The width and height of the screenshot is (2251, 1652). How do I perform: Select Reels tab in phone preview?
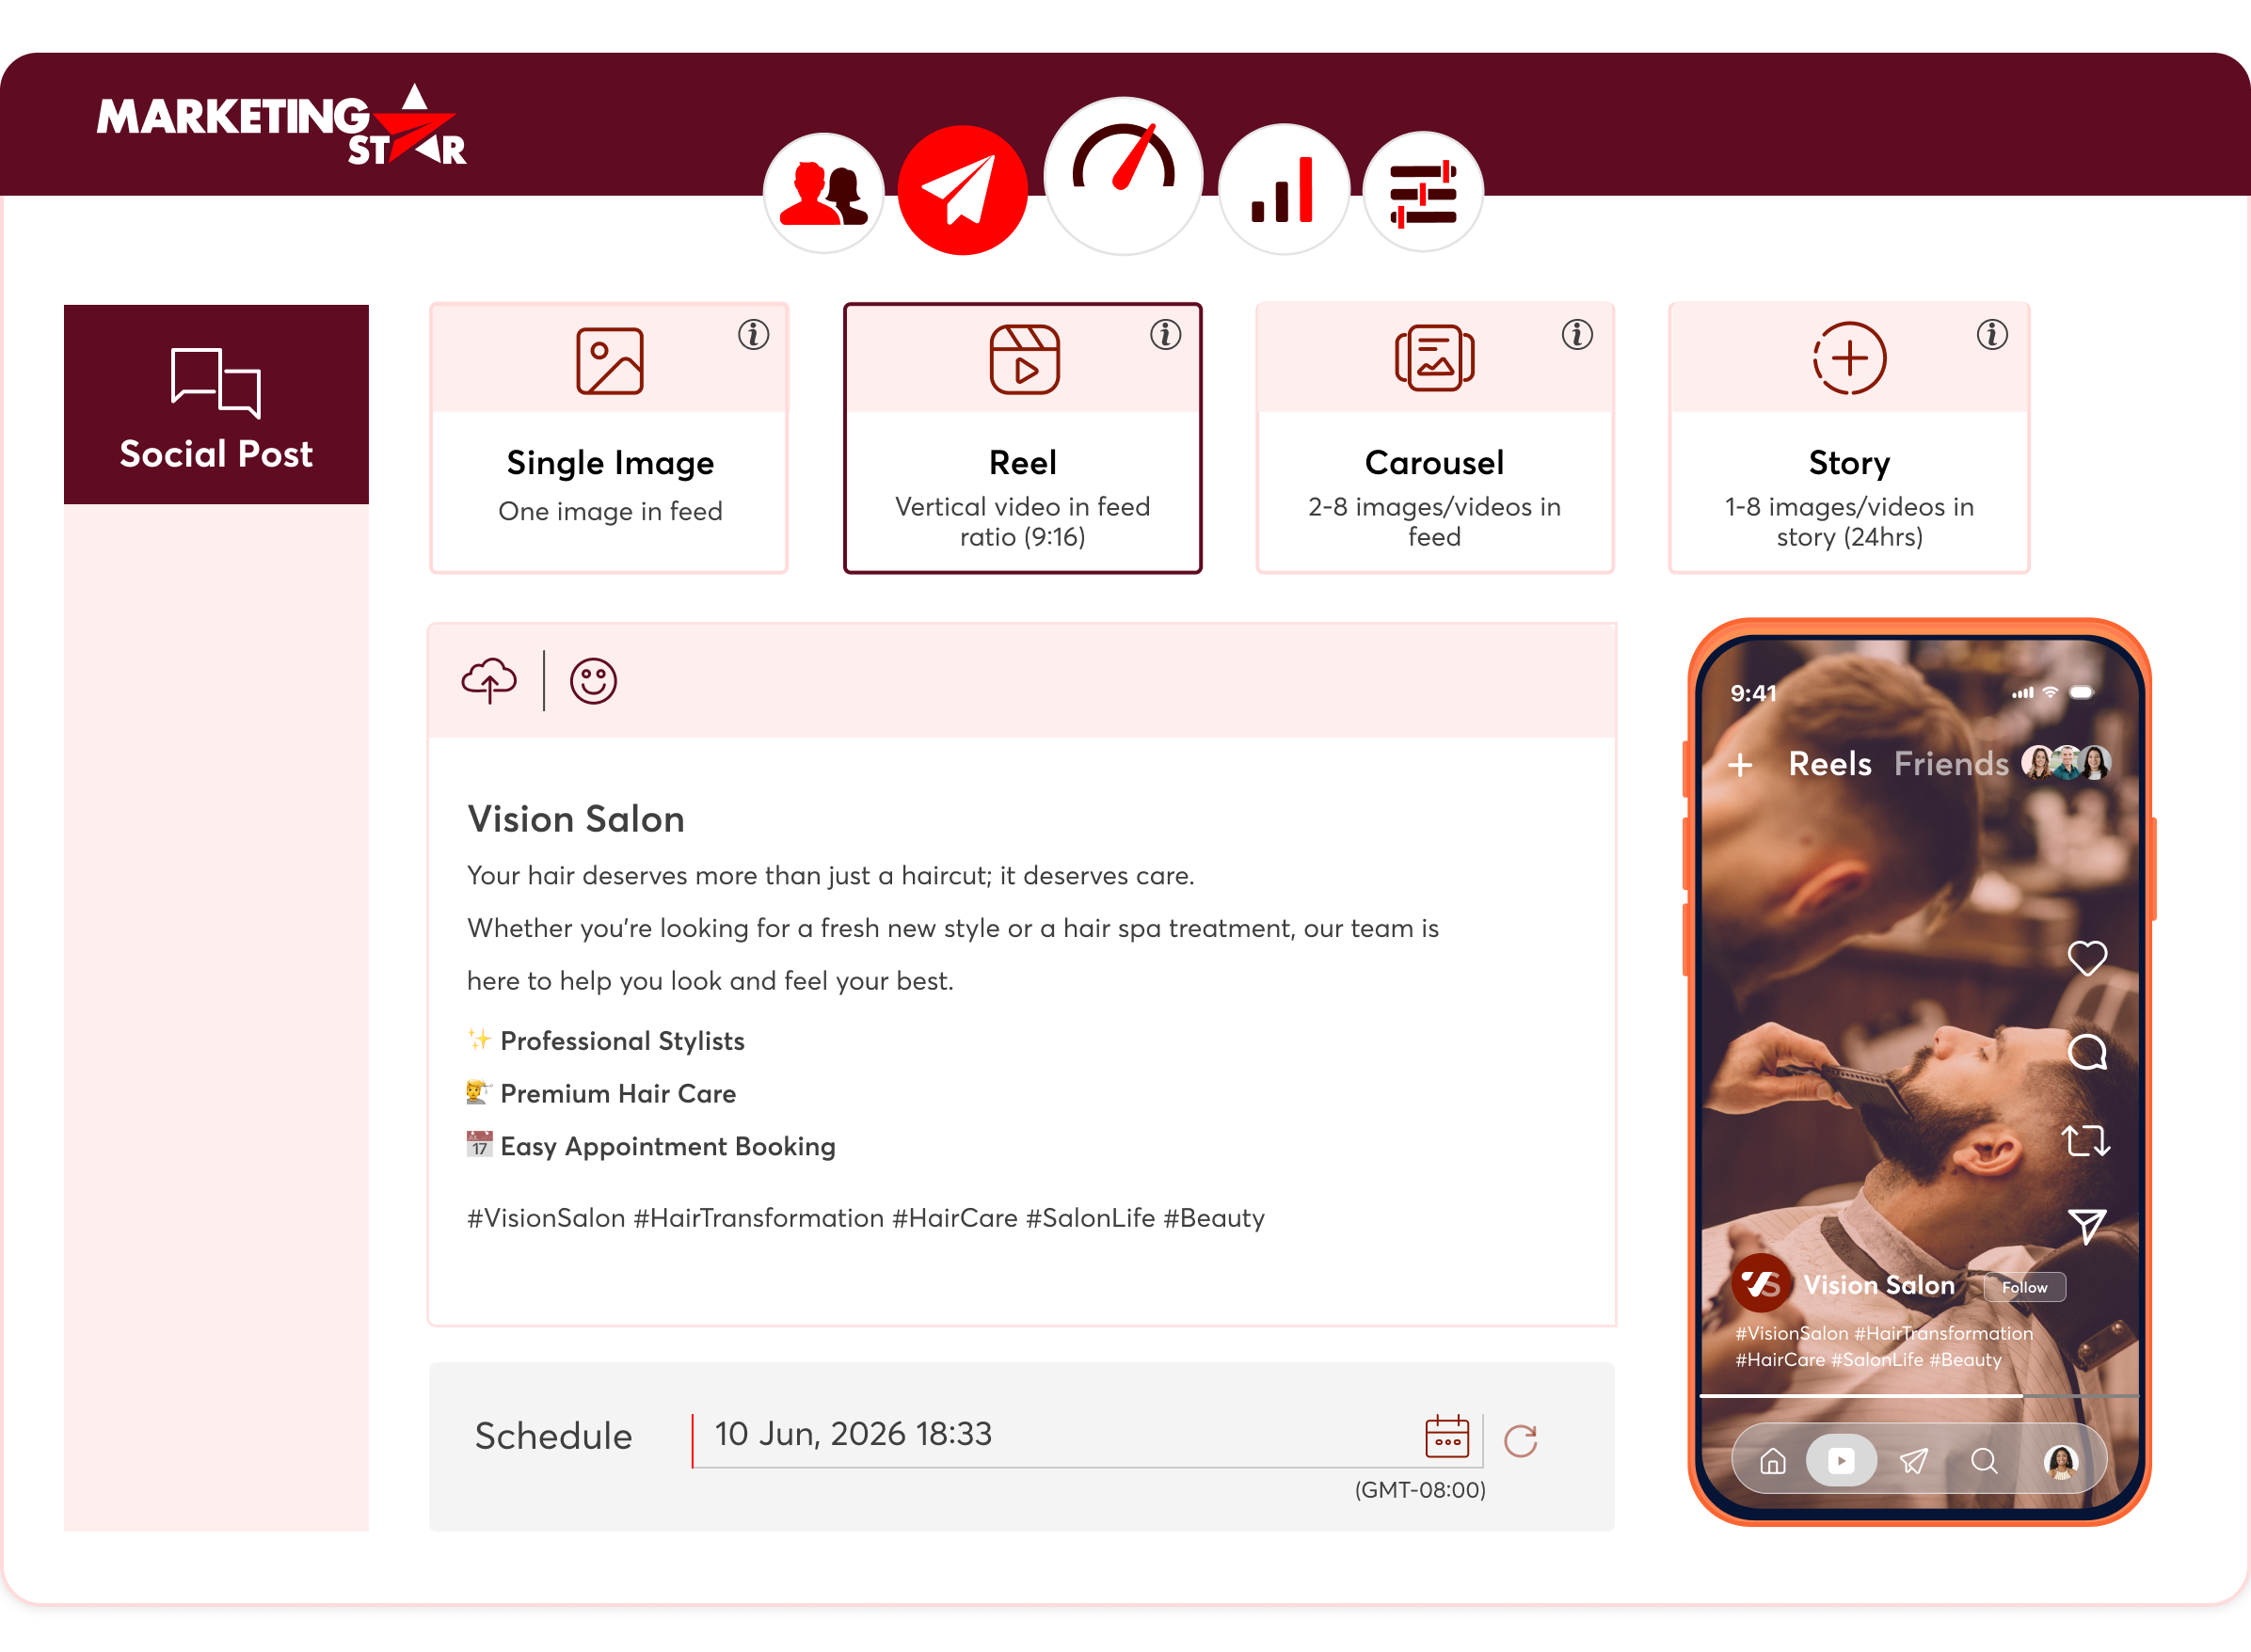click(1830, 764)
